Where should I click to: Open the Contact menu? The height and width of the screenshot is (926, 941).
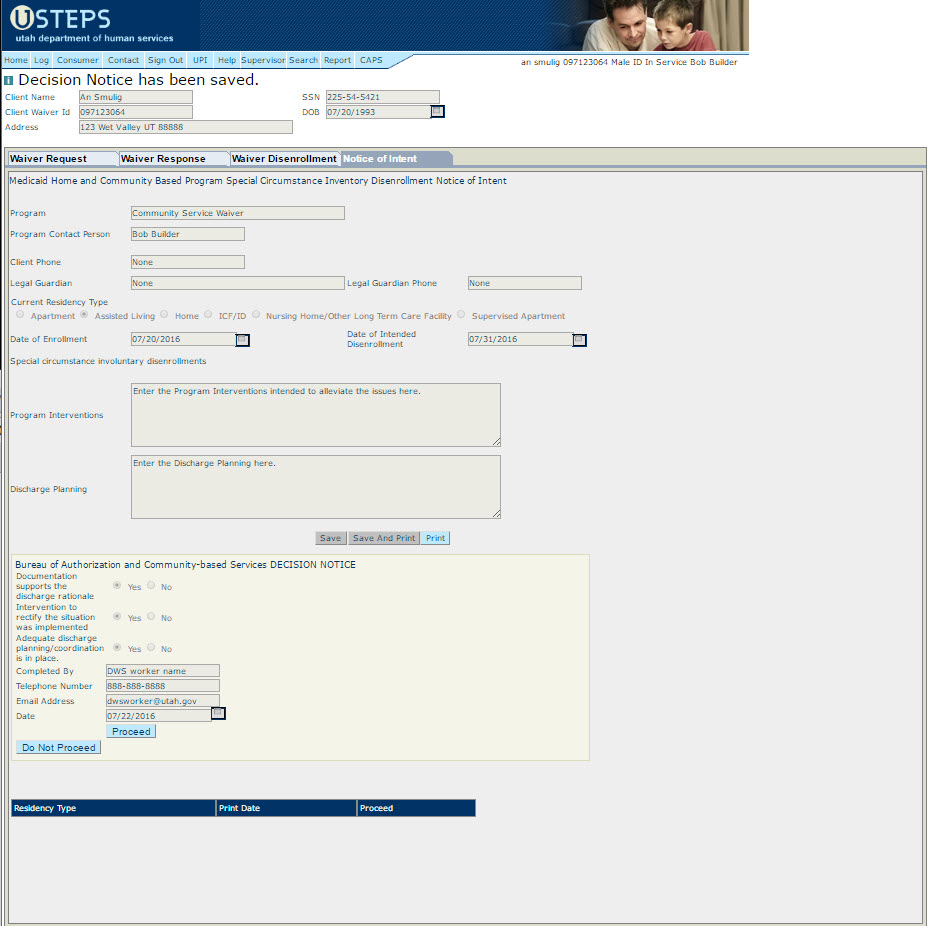[x=123, y=60]
